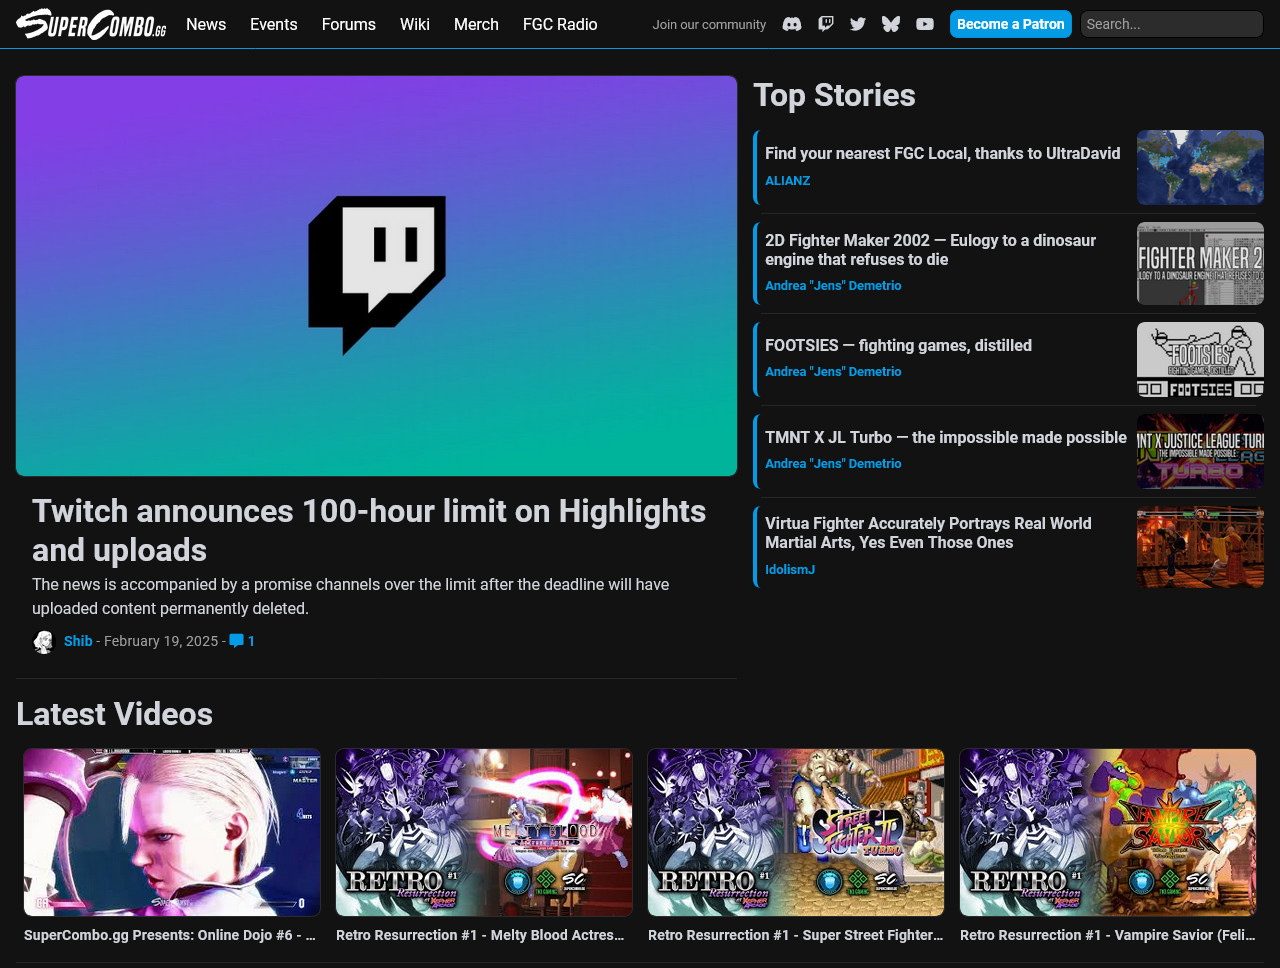Open FGC Radio from the navigation
The width and height of the screenshot is (1280, 968).
560,24
